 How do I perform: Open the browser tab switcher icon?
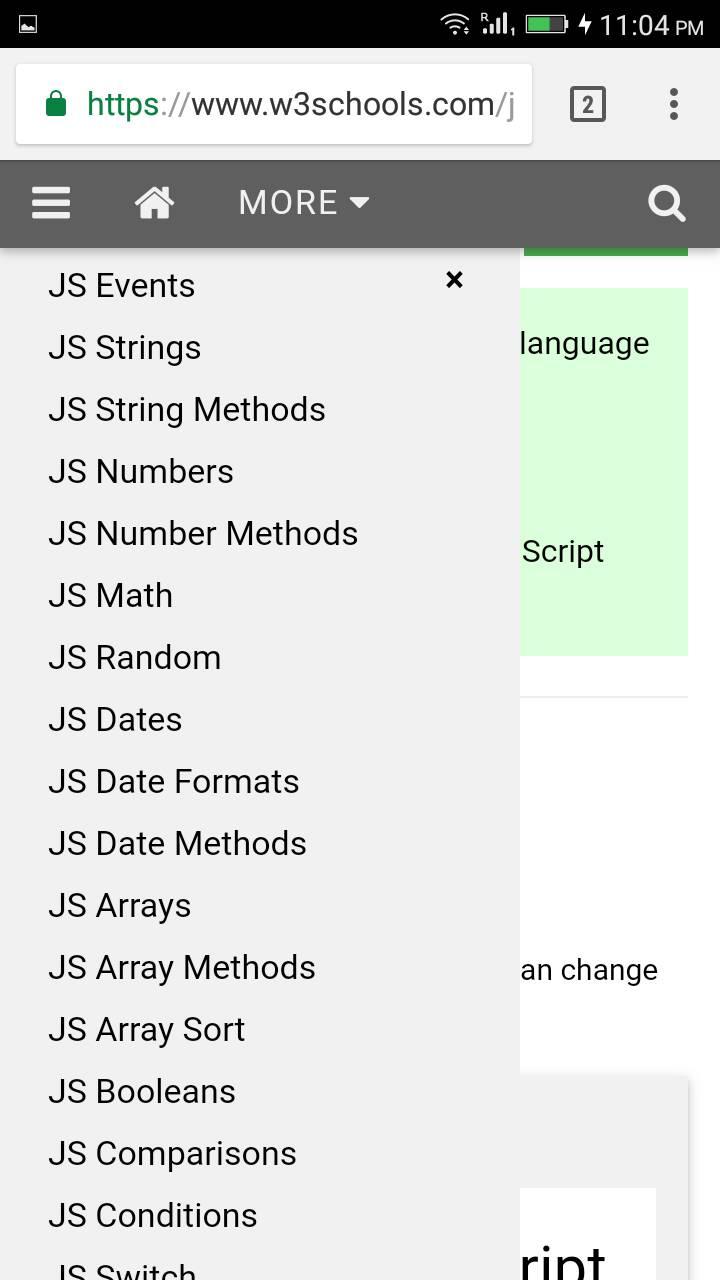click(588, 104)
